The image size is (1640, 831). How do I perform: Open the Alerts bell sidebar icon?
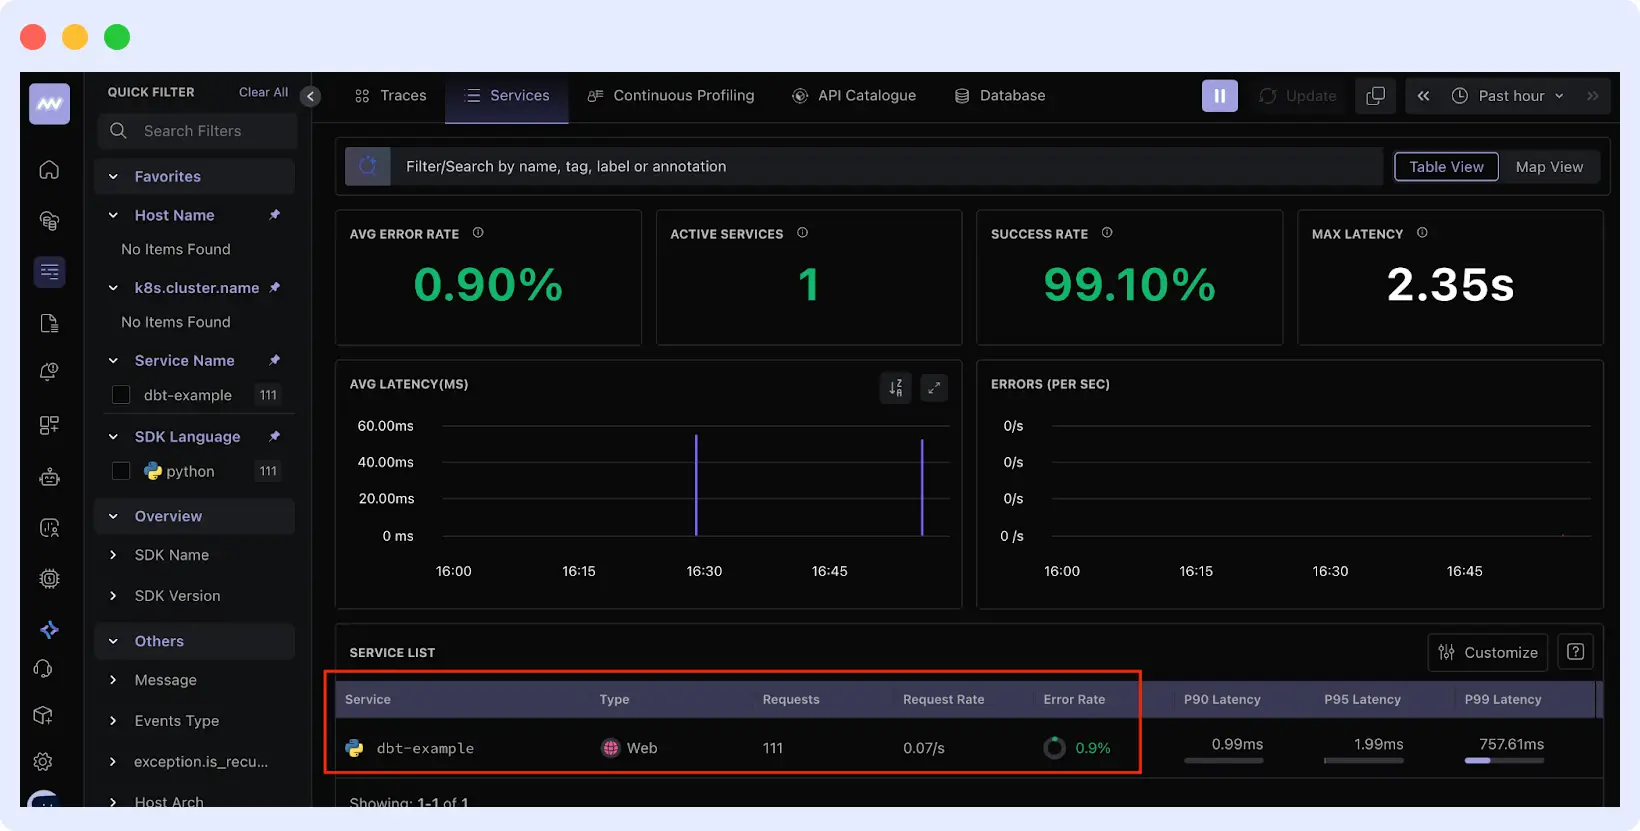point(49,372)
